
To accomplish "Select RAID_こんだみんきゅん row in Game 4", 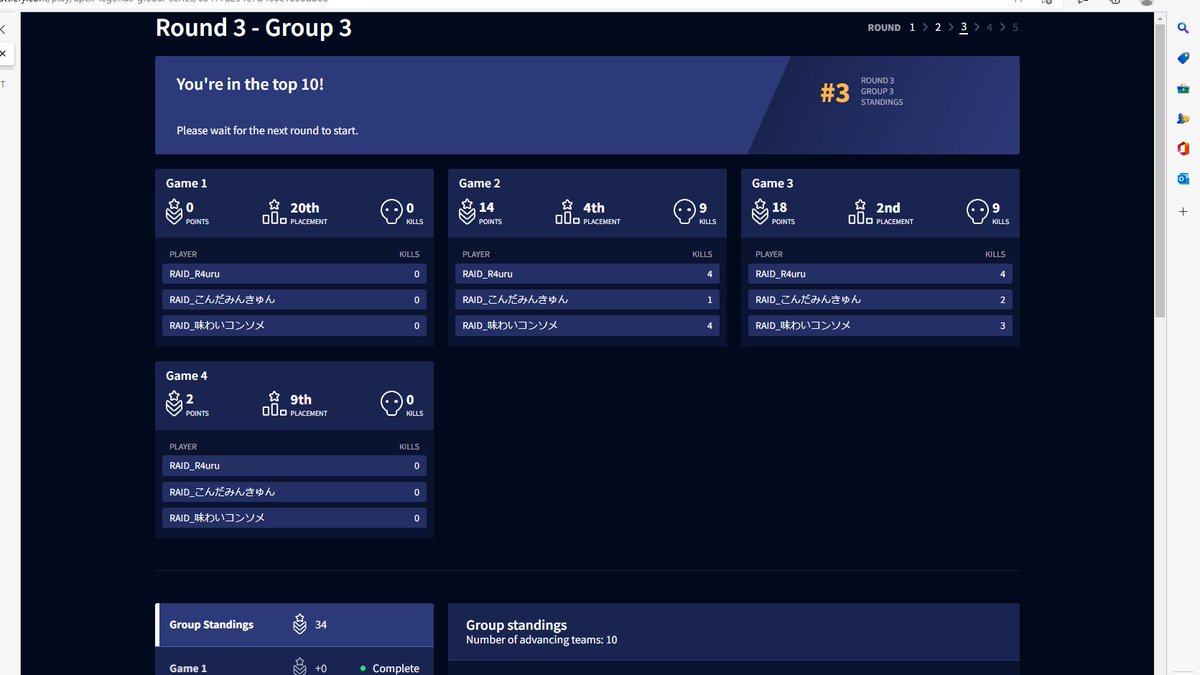I will pyautogui.click(x=294, y=492).
